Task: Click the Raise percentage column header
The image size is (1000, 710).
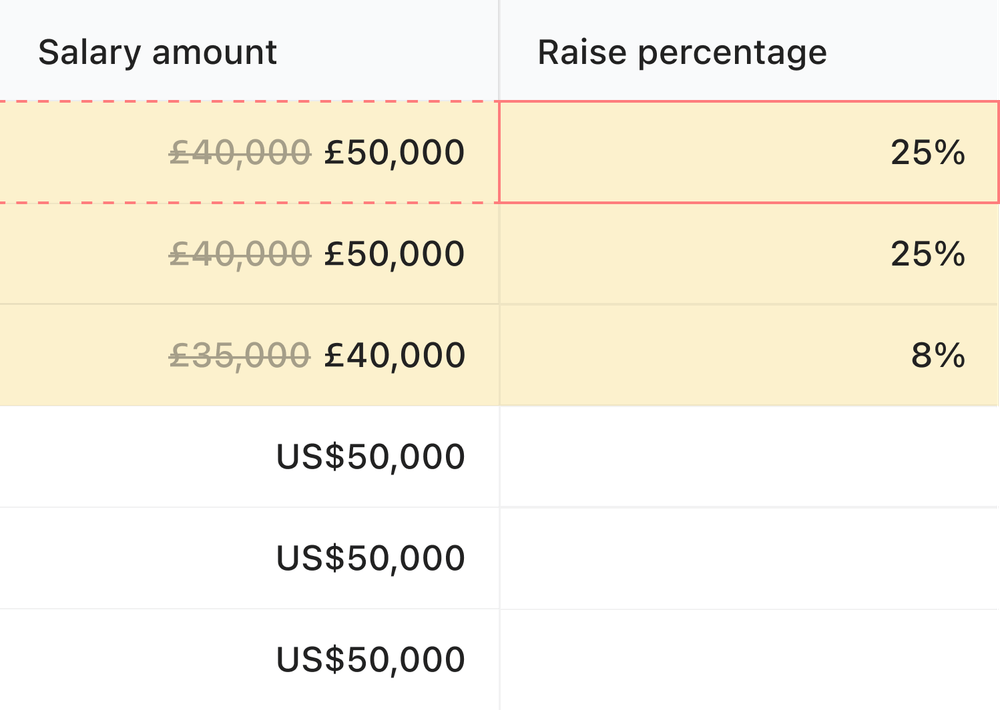Action: [682, 52]
